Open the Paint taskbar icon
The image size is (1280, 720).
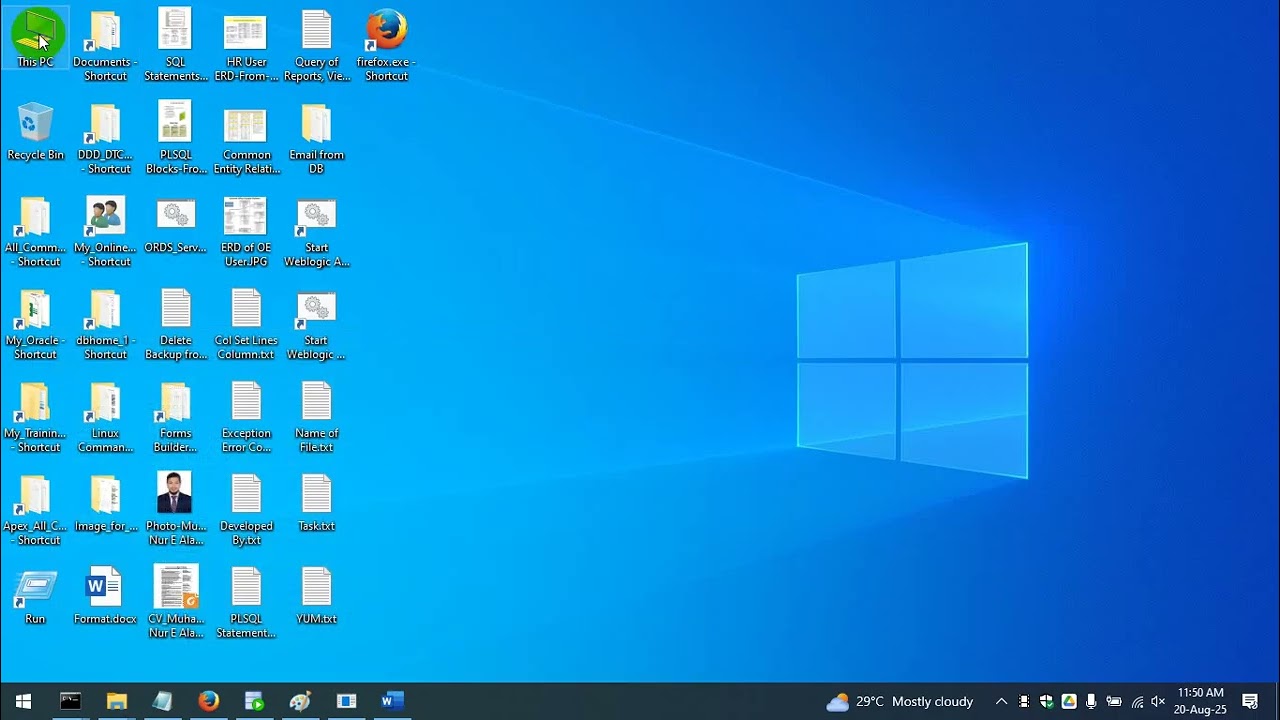[x=300, y=701]
